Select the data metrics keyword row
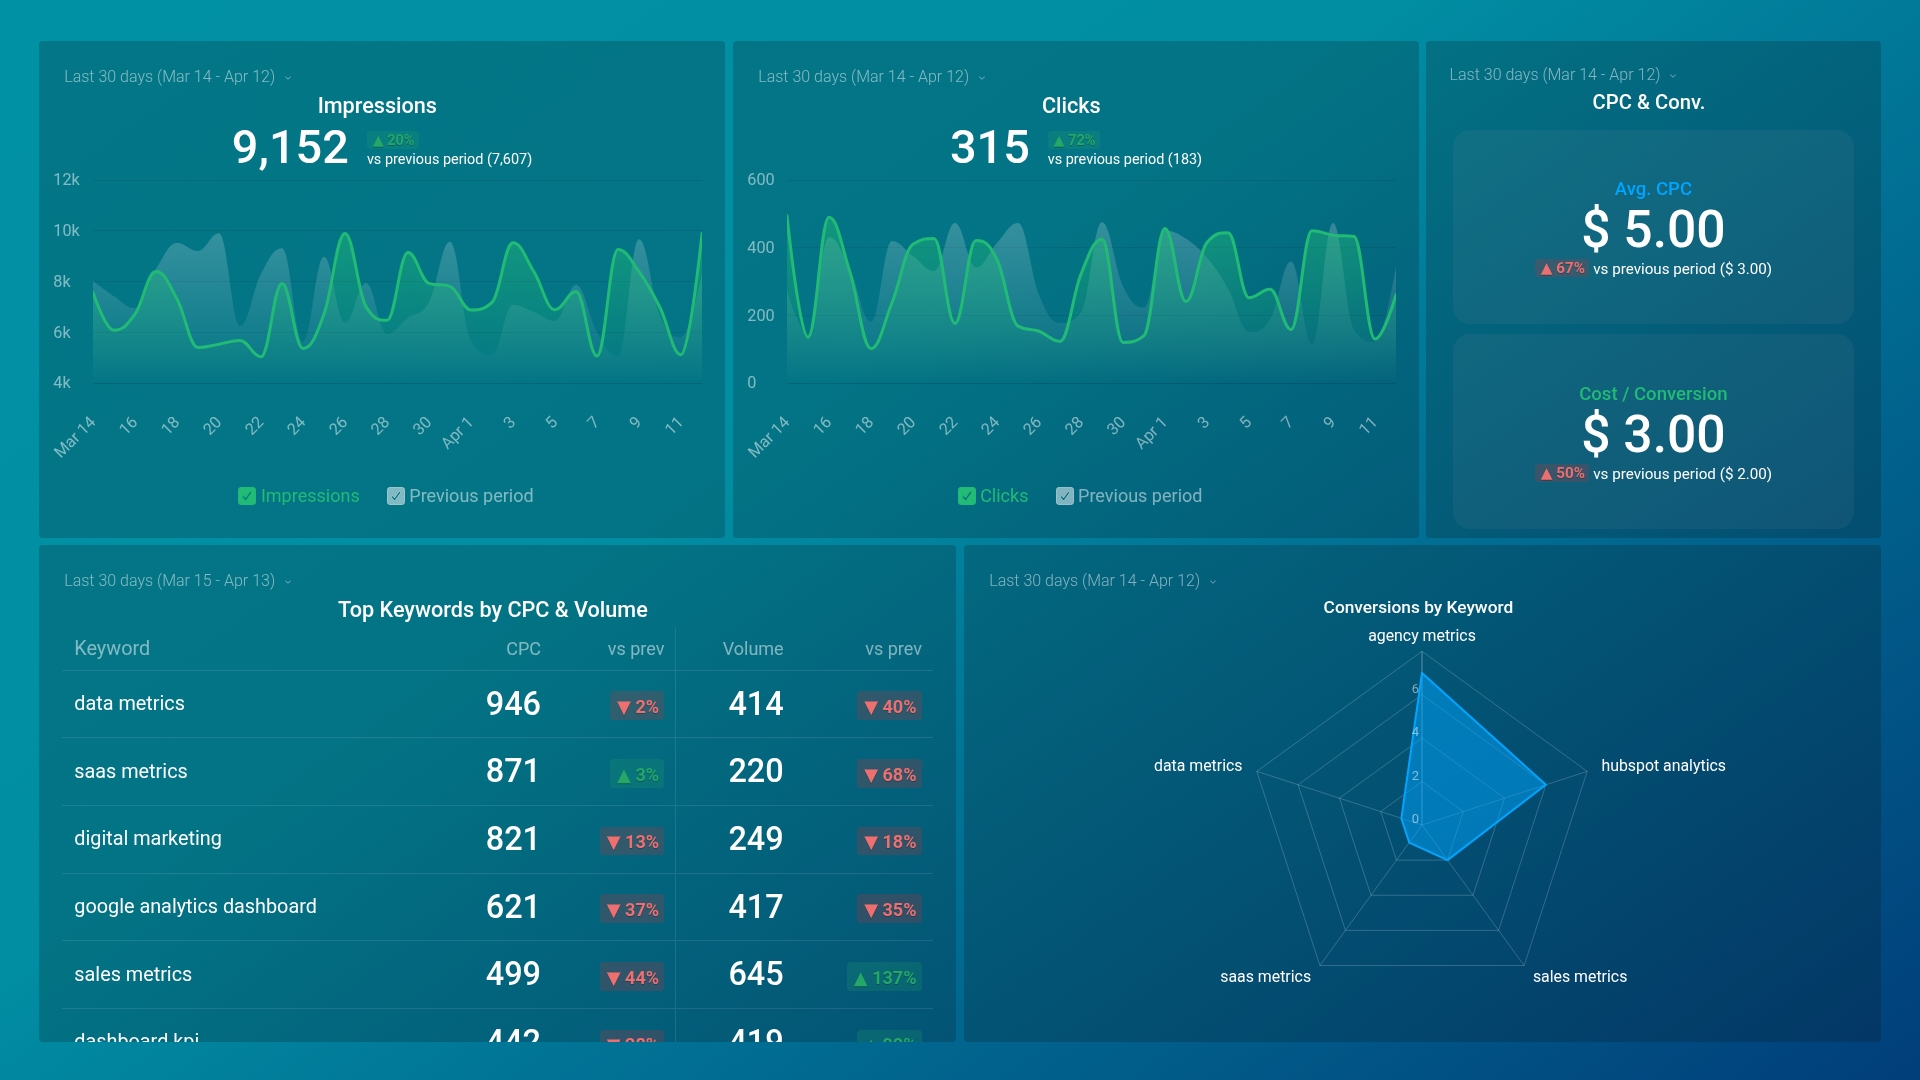The height and width of the screenshot is (1080, 1920). point(129,703)
